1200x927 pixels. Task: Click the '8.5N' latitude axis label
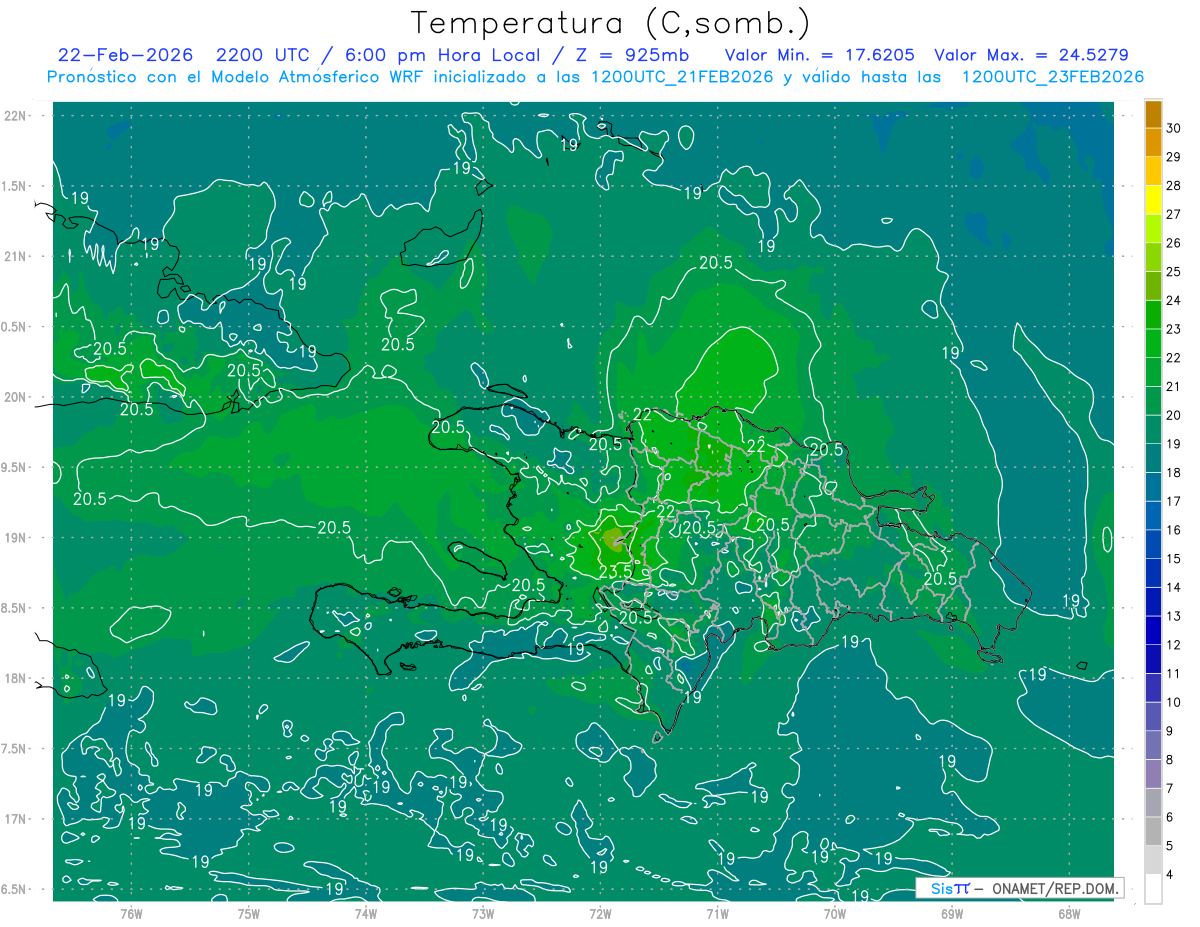coord(15,608)
